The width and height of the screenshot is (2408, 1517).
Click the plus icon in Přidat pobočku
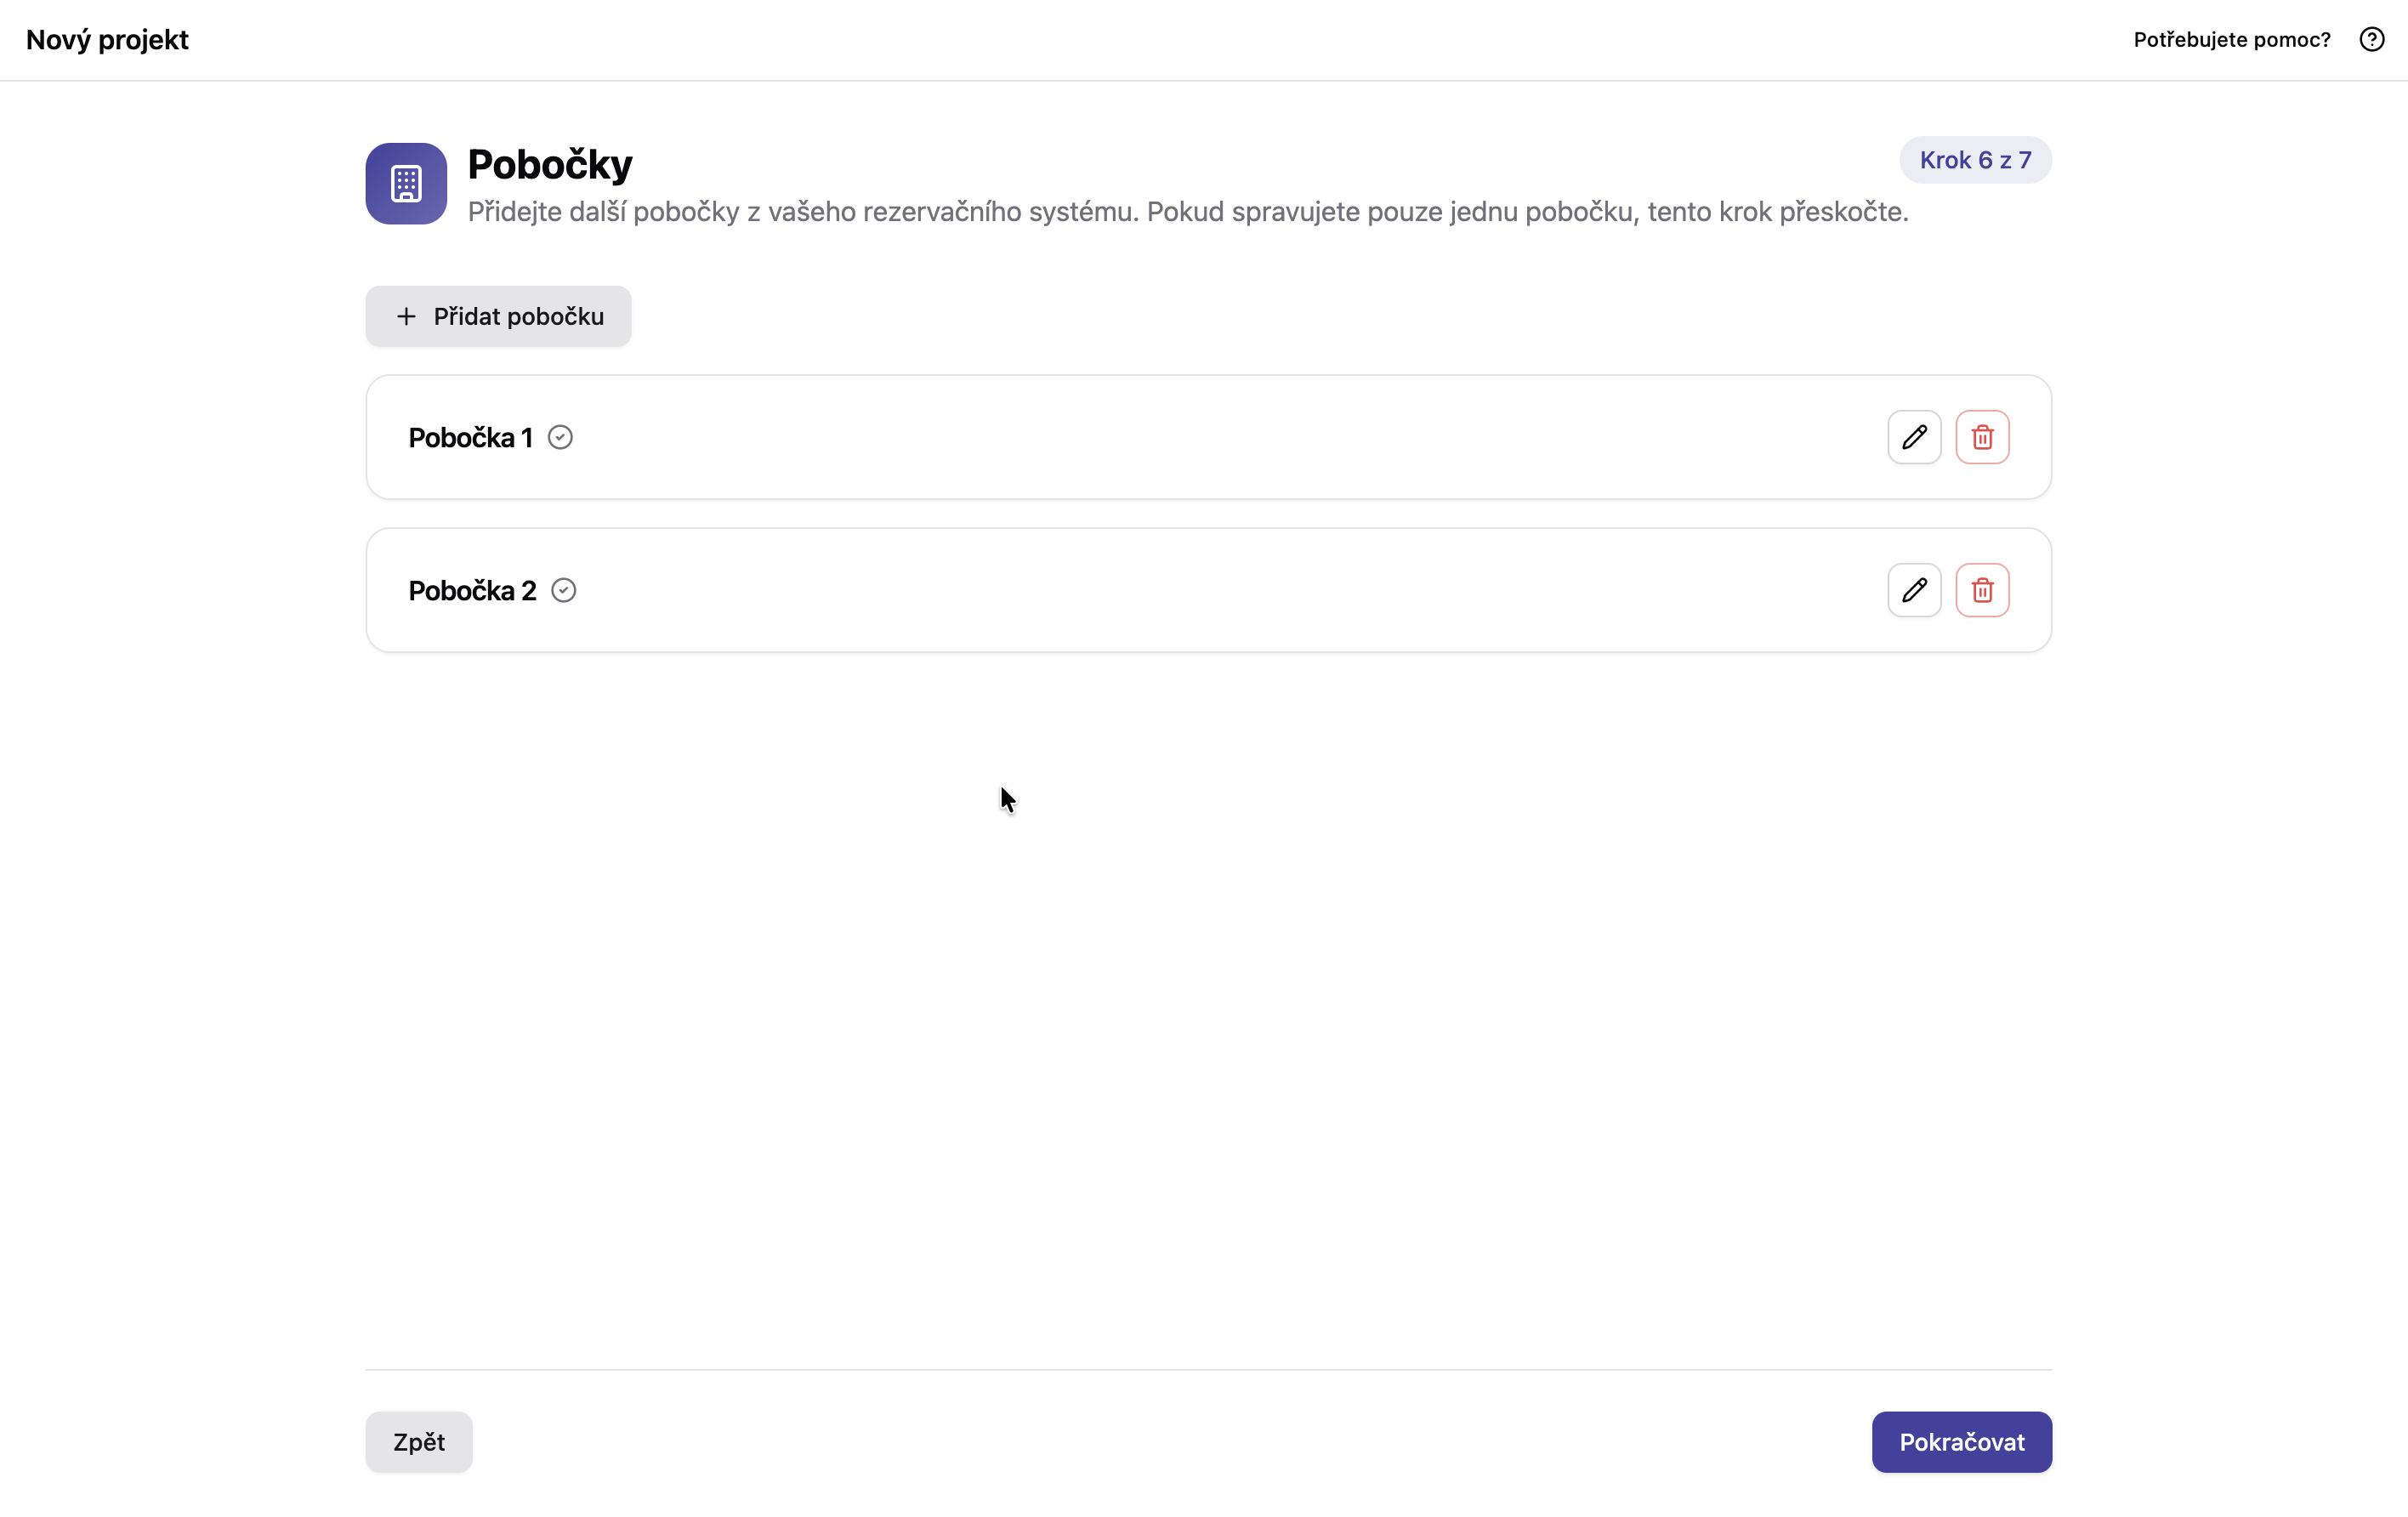405,315
